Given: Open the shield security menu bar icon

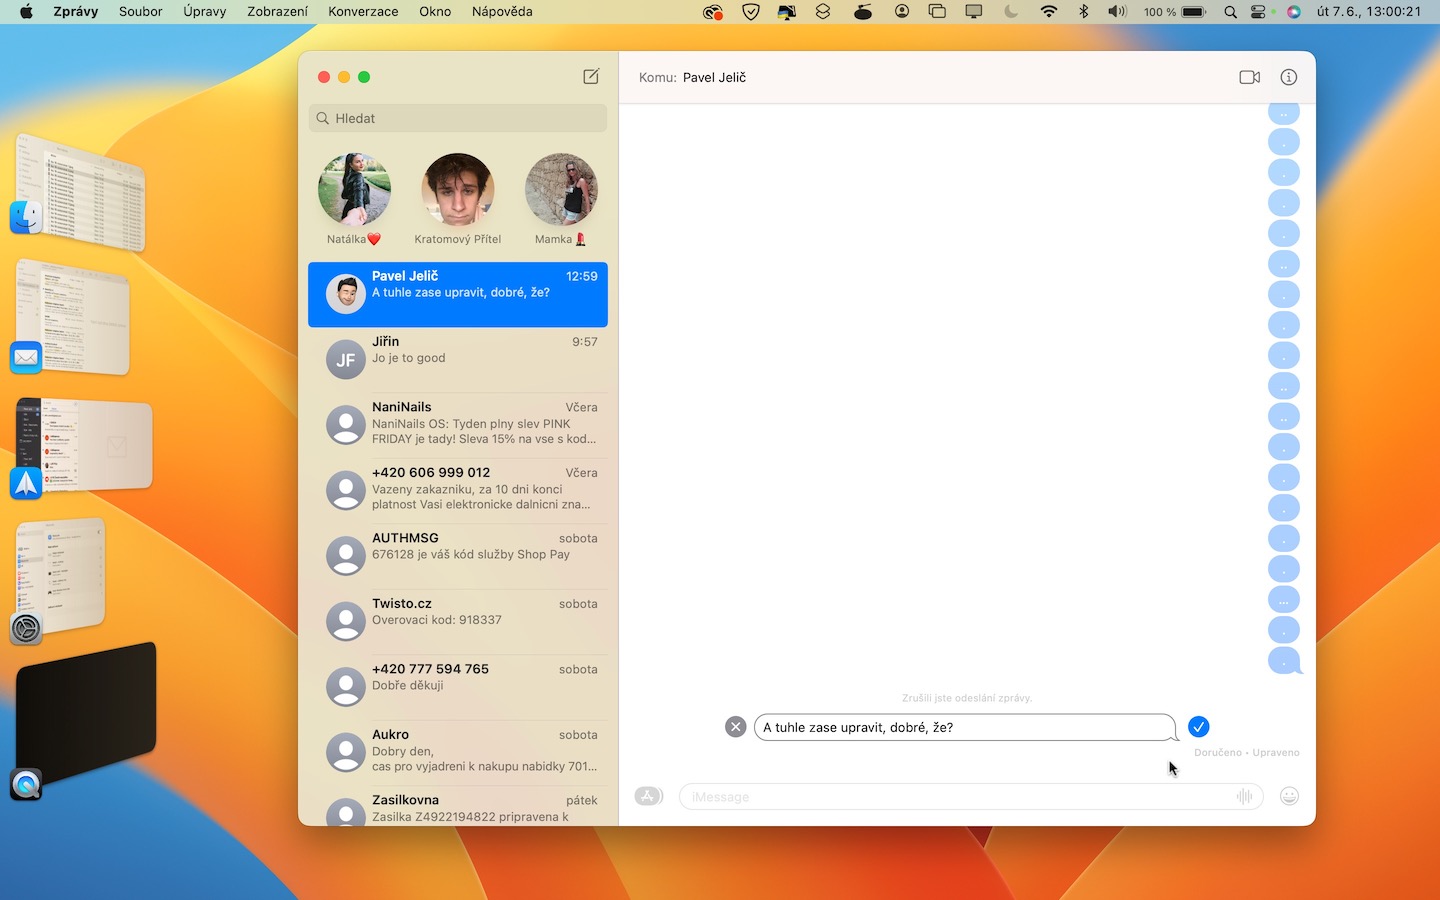Looking at the screenshot, I should (x=751, y=12).
